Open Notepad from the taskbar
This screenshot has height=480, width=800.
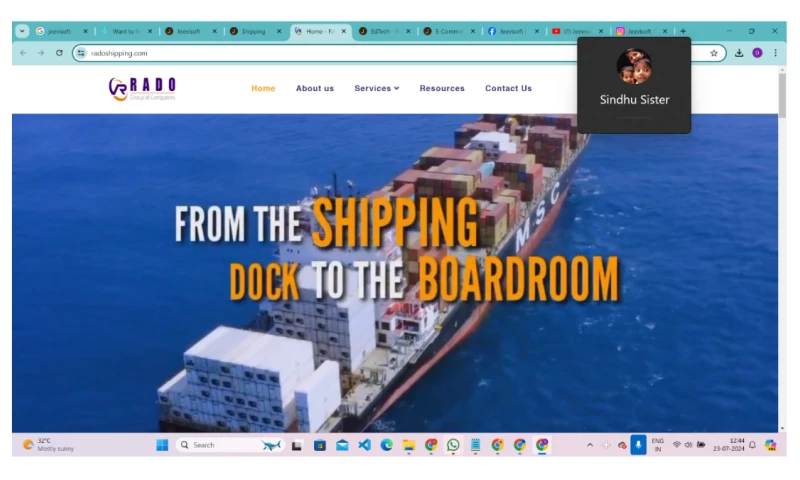click(476, 445)
